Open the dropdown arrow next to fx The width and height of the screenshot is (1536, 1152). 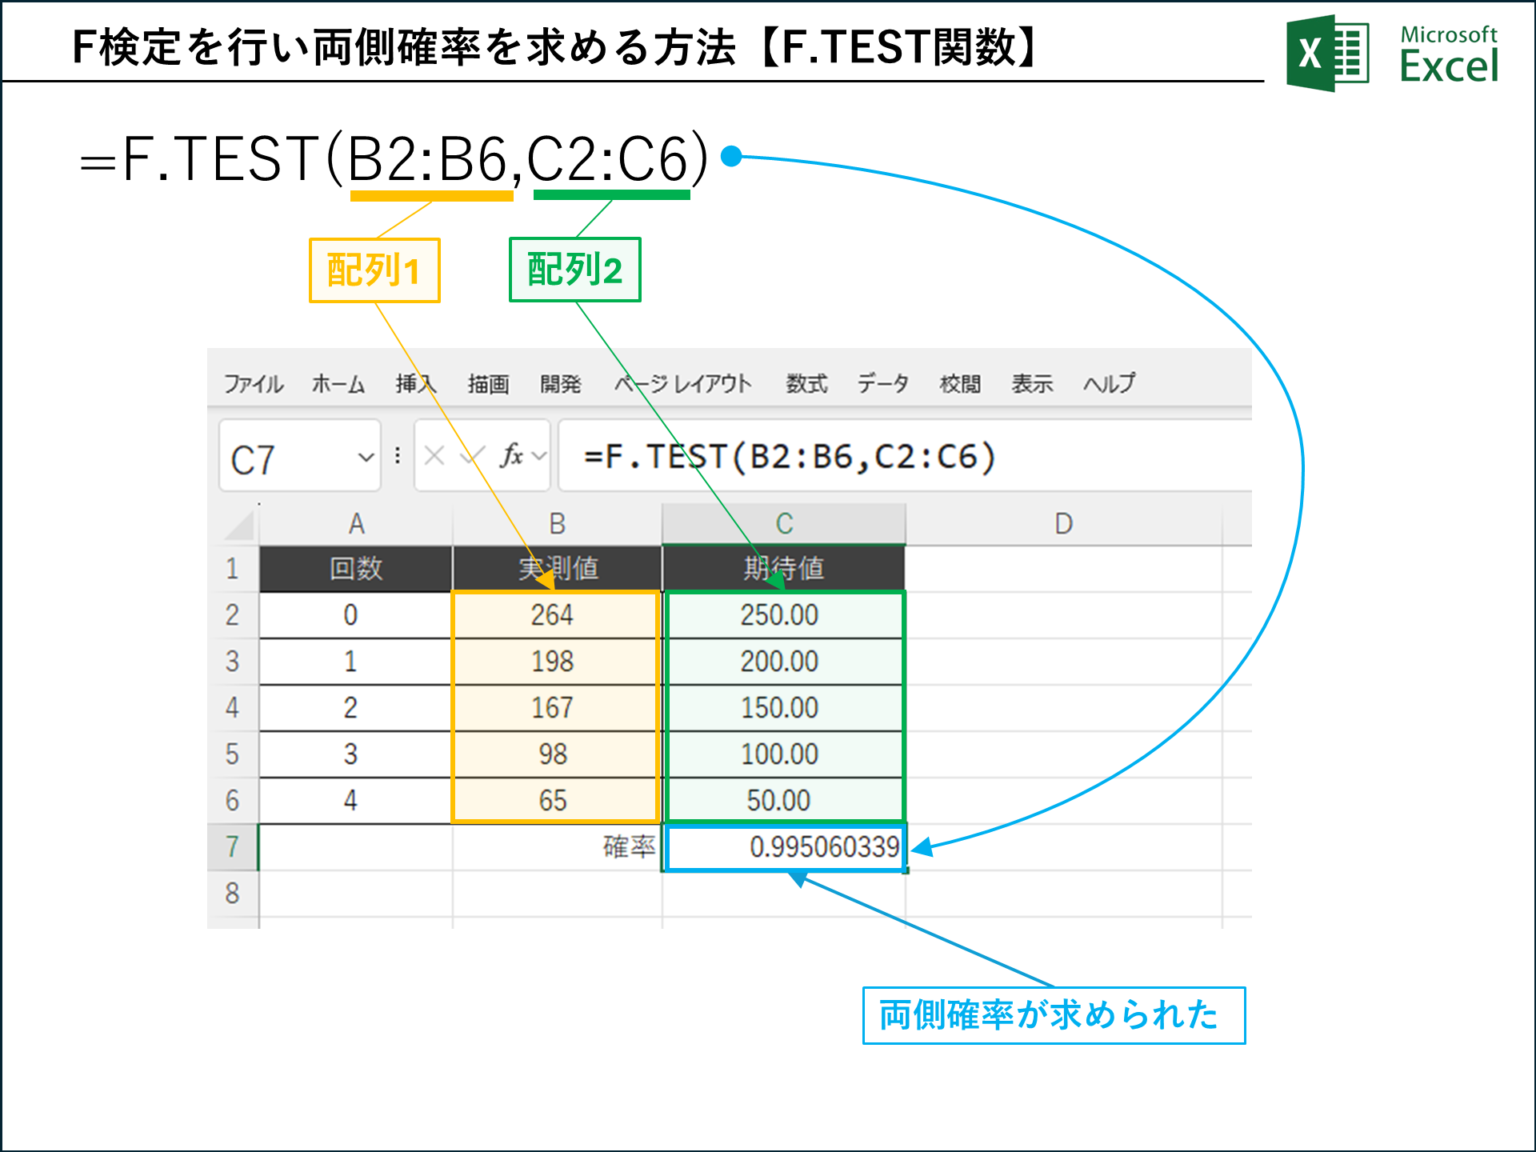click(540, 457)
